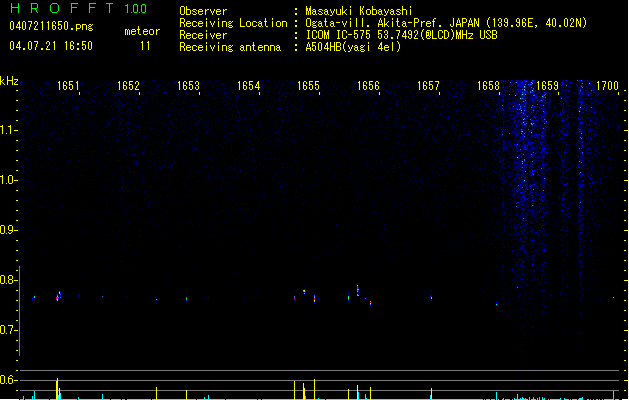The image size is (629, 400).
Task: Click the date 04.07.21 16:50
Action: pyautogui.click(x=51, y=46)
